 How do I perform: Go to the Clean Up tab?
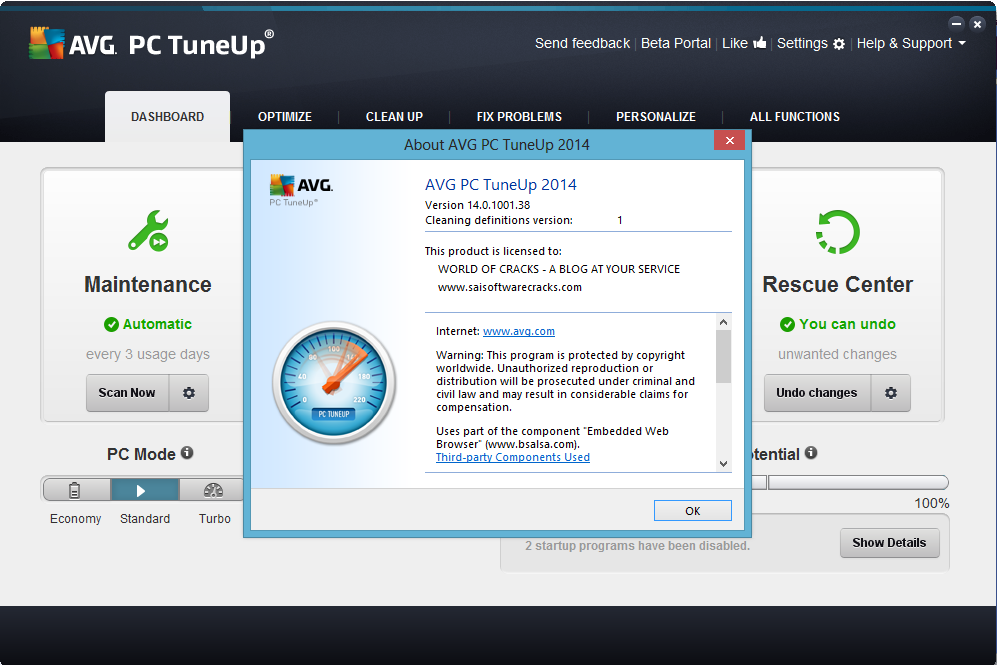coord(394,117)
